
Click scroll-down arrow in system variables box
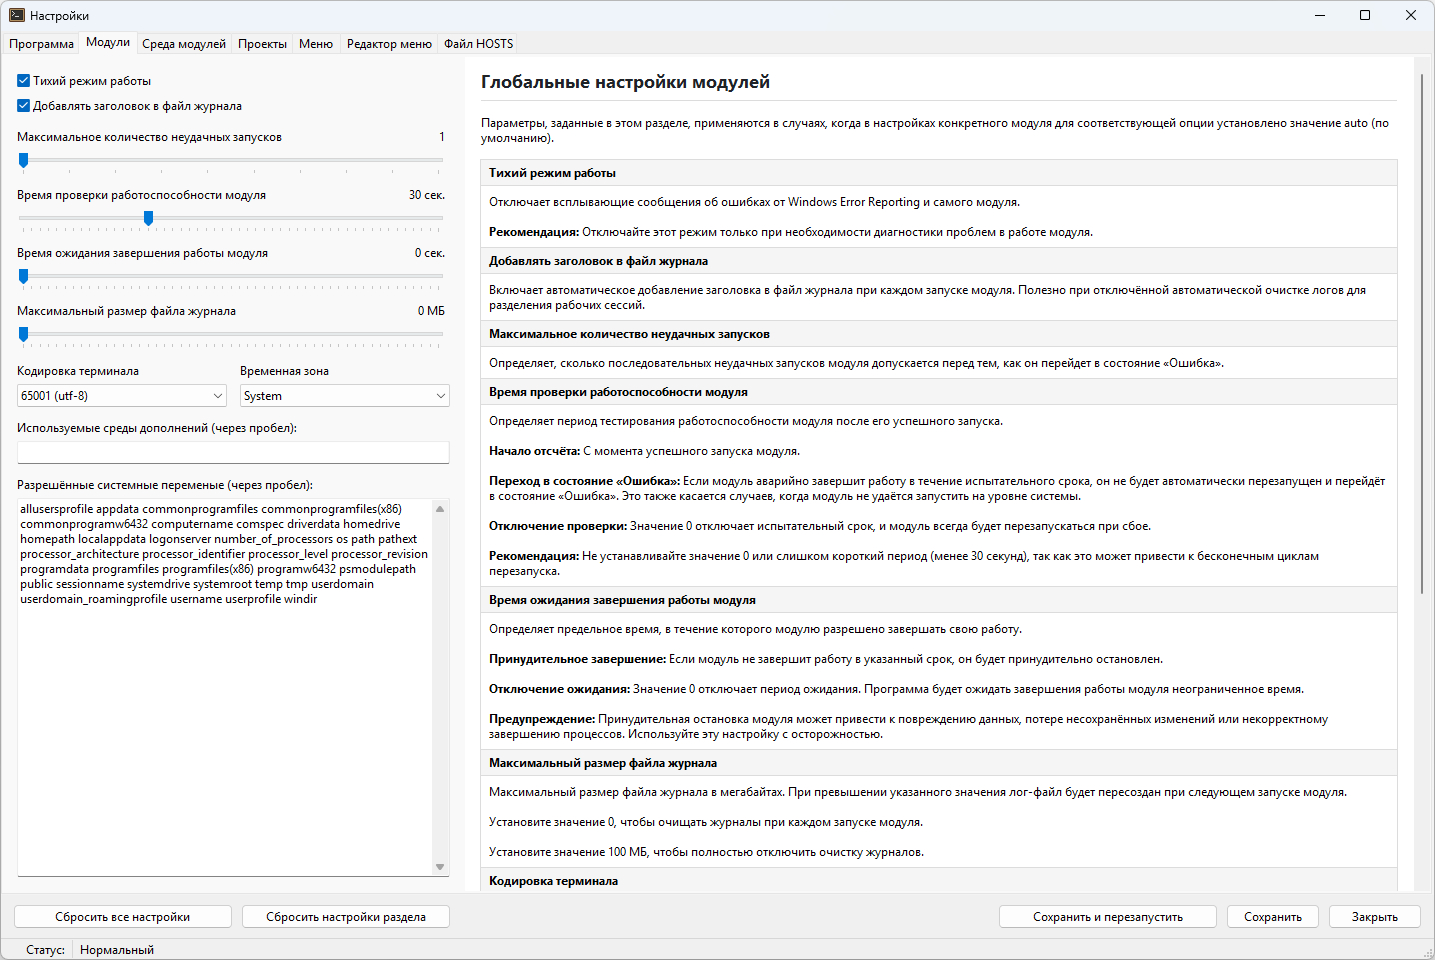click(x=440, y=867)
